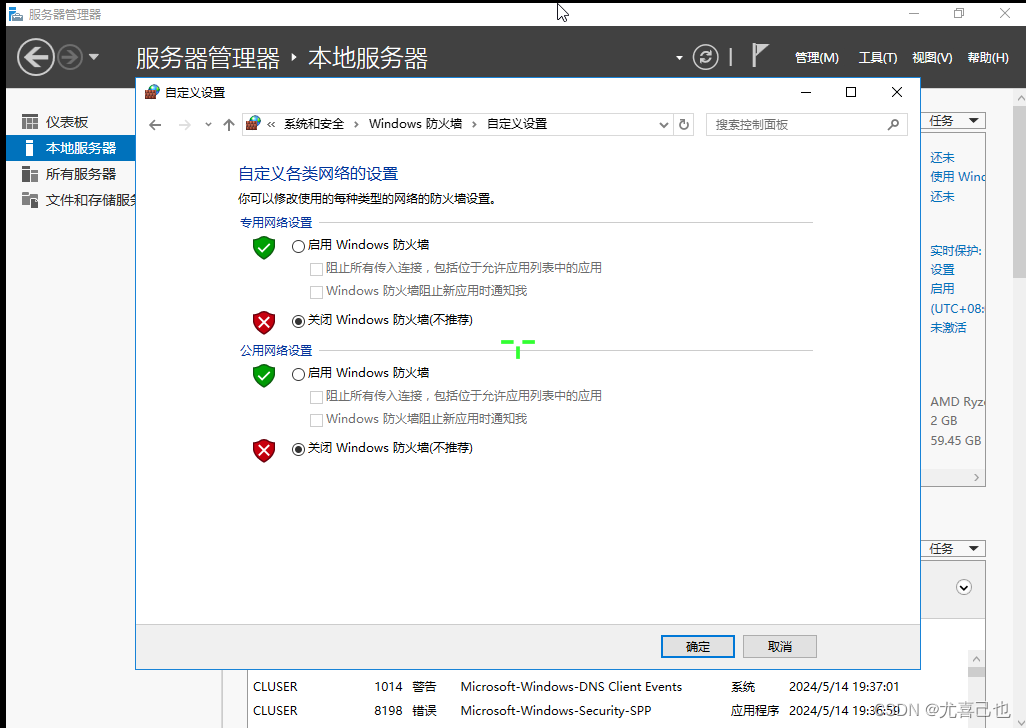Click 自定义设置 in the breadcrumb
The height and width of the screenshot is (728, 1026).
[517, 124]
